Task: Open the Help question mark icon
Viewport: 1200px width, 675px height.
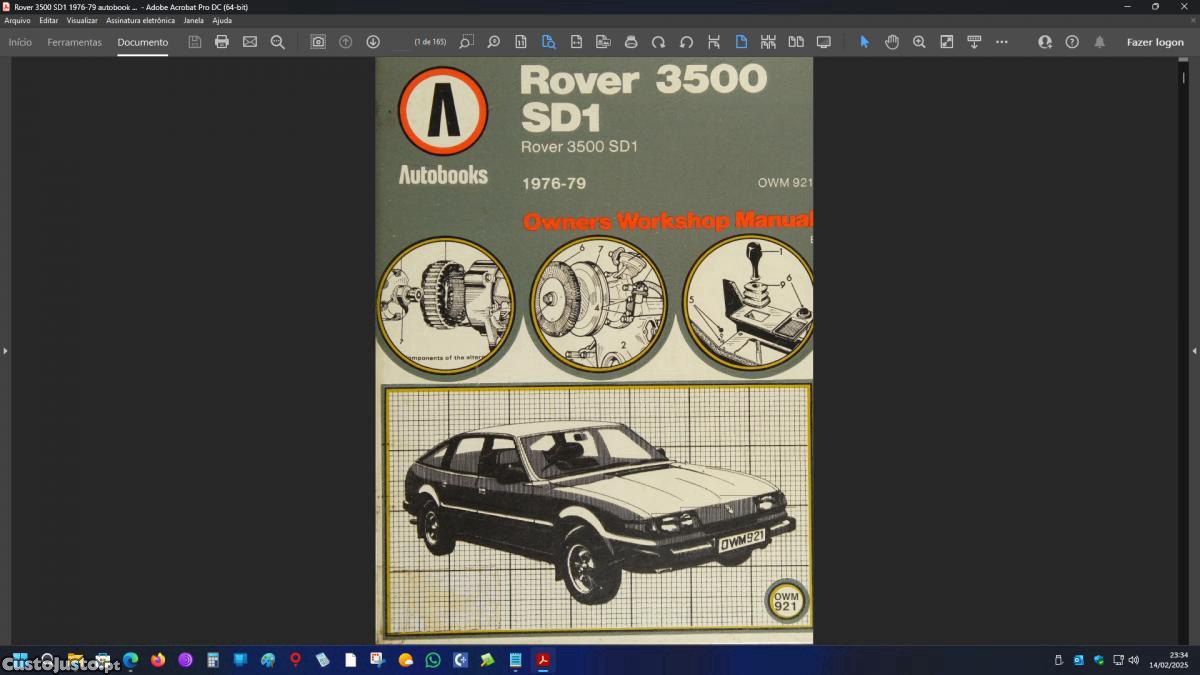Action: point(1072,42)
